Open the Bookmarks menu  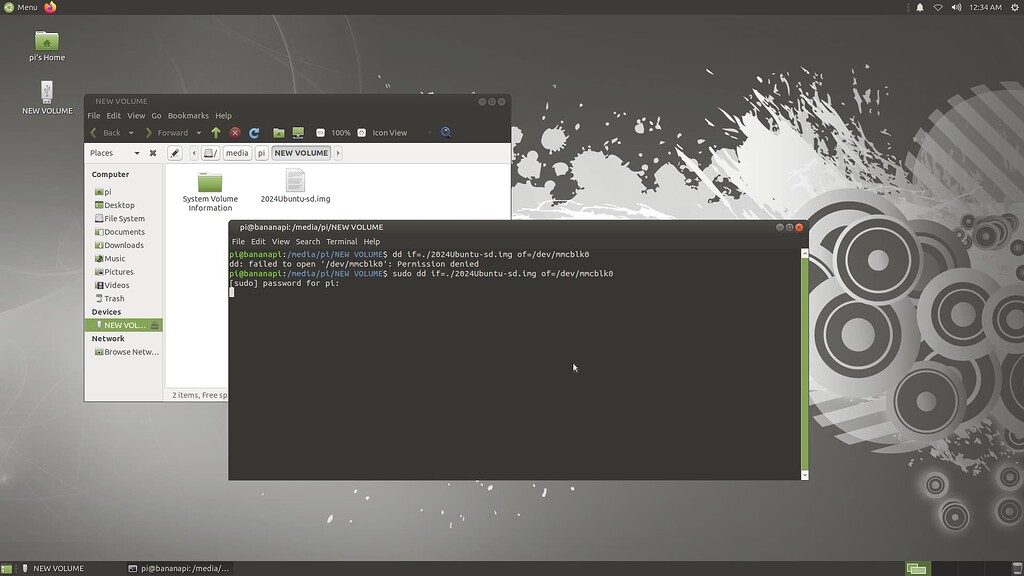pyautogui.click(x=188, y=115)
